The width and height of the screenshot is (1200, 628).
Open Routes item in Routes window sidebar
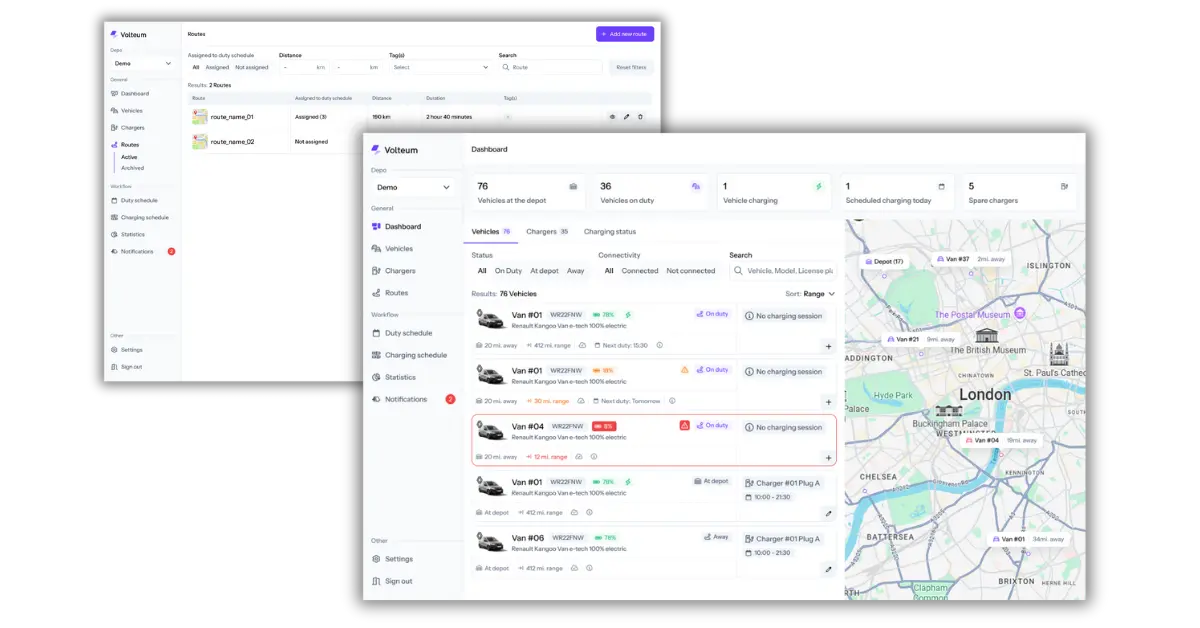coord(130,145)
